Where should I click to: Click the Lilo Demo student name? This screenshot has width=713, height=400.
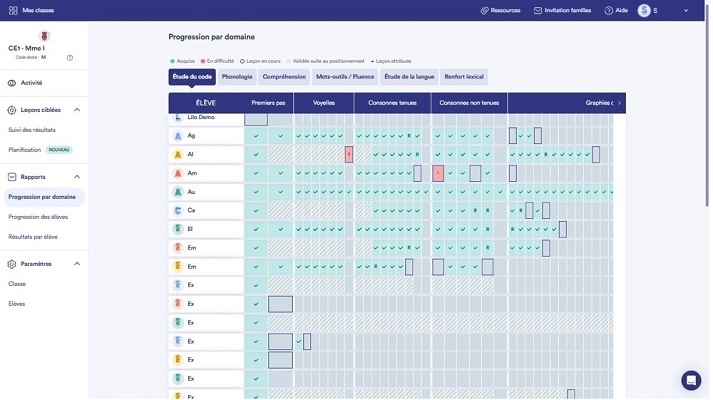201,117
